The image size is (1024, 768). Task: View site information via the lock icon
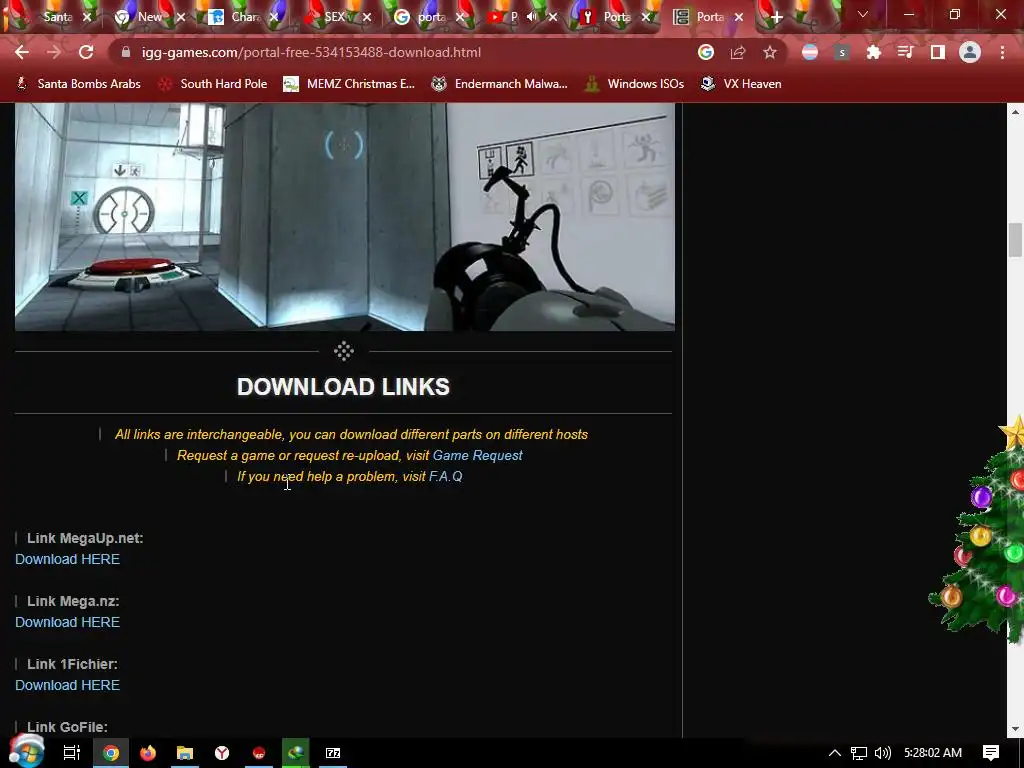[126, 52]
